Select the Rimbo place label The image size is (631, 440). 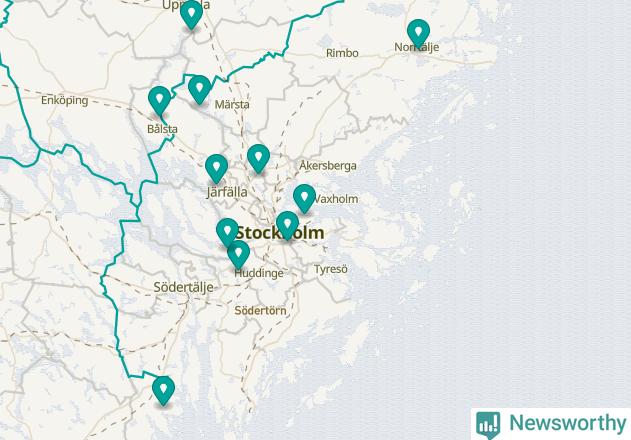(x=342, y=53)
